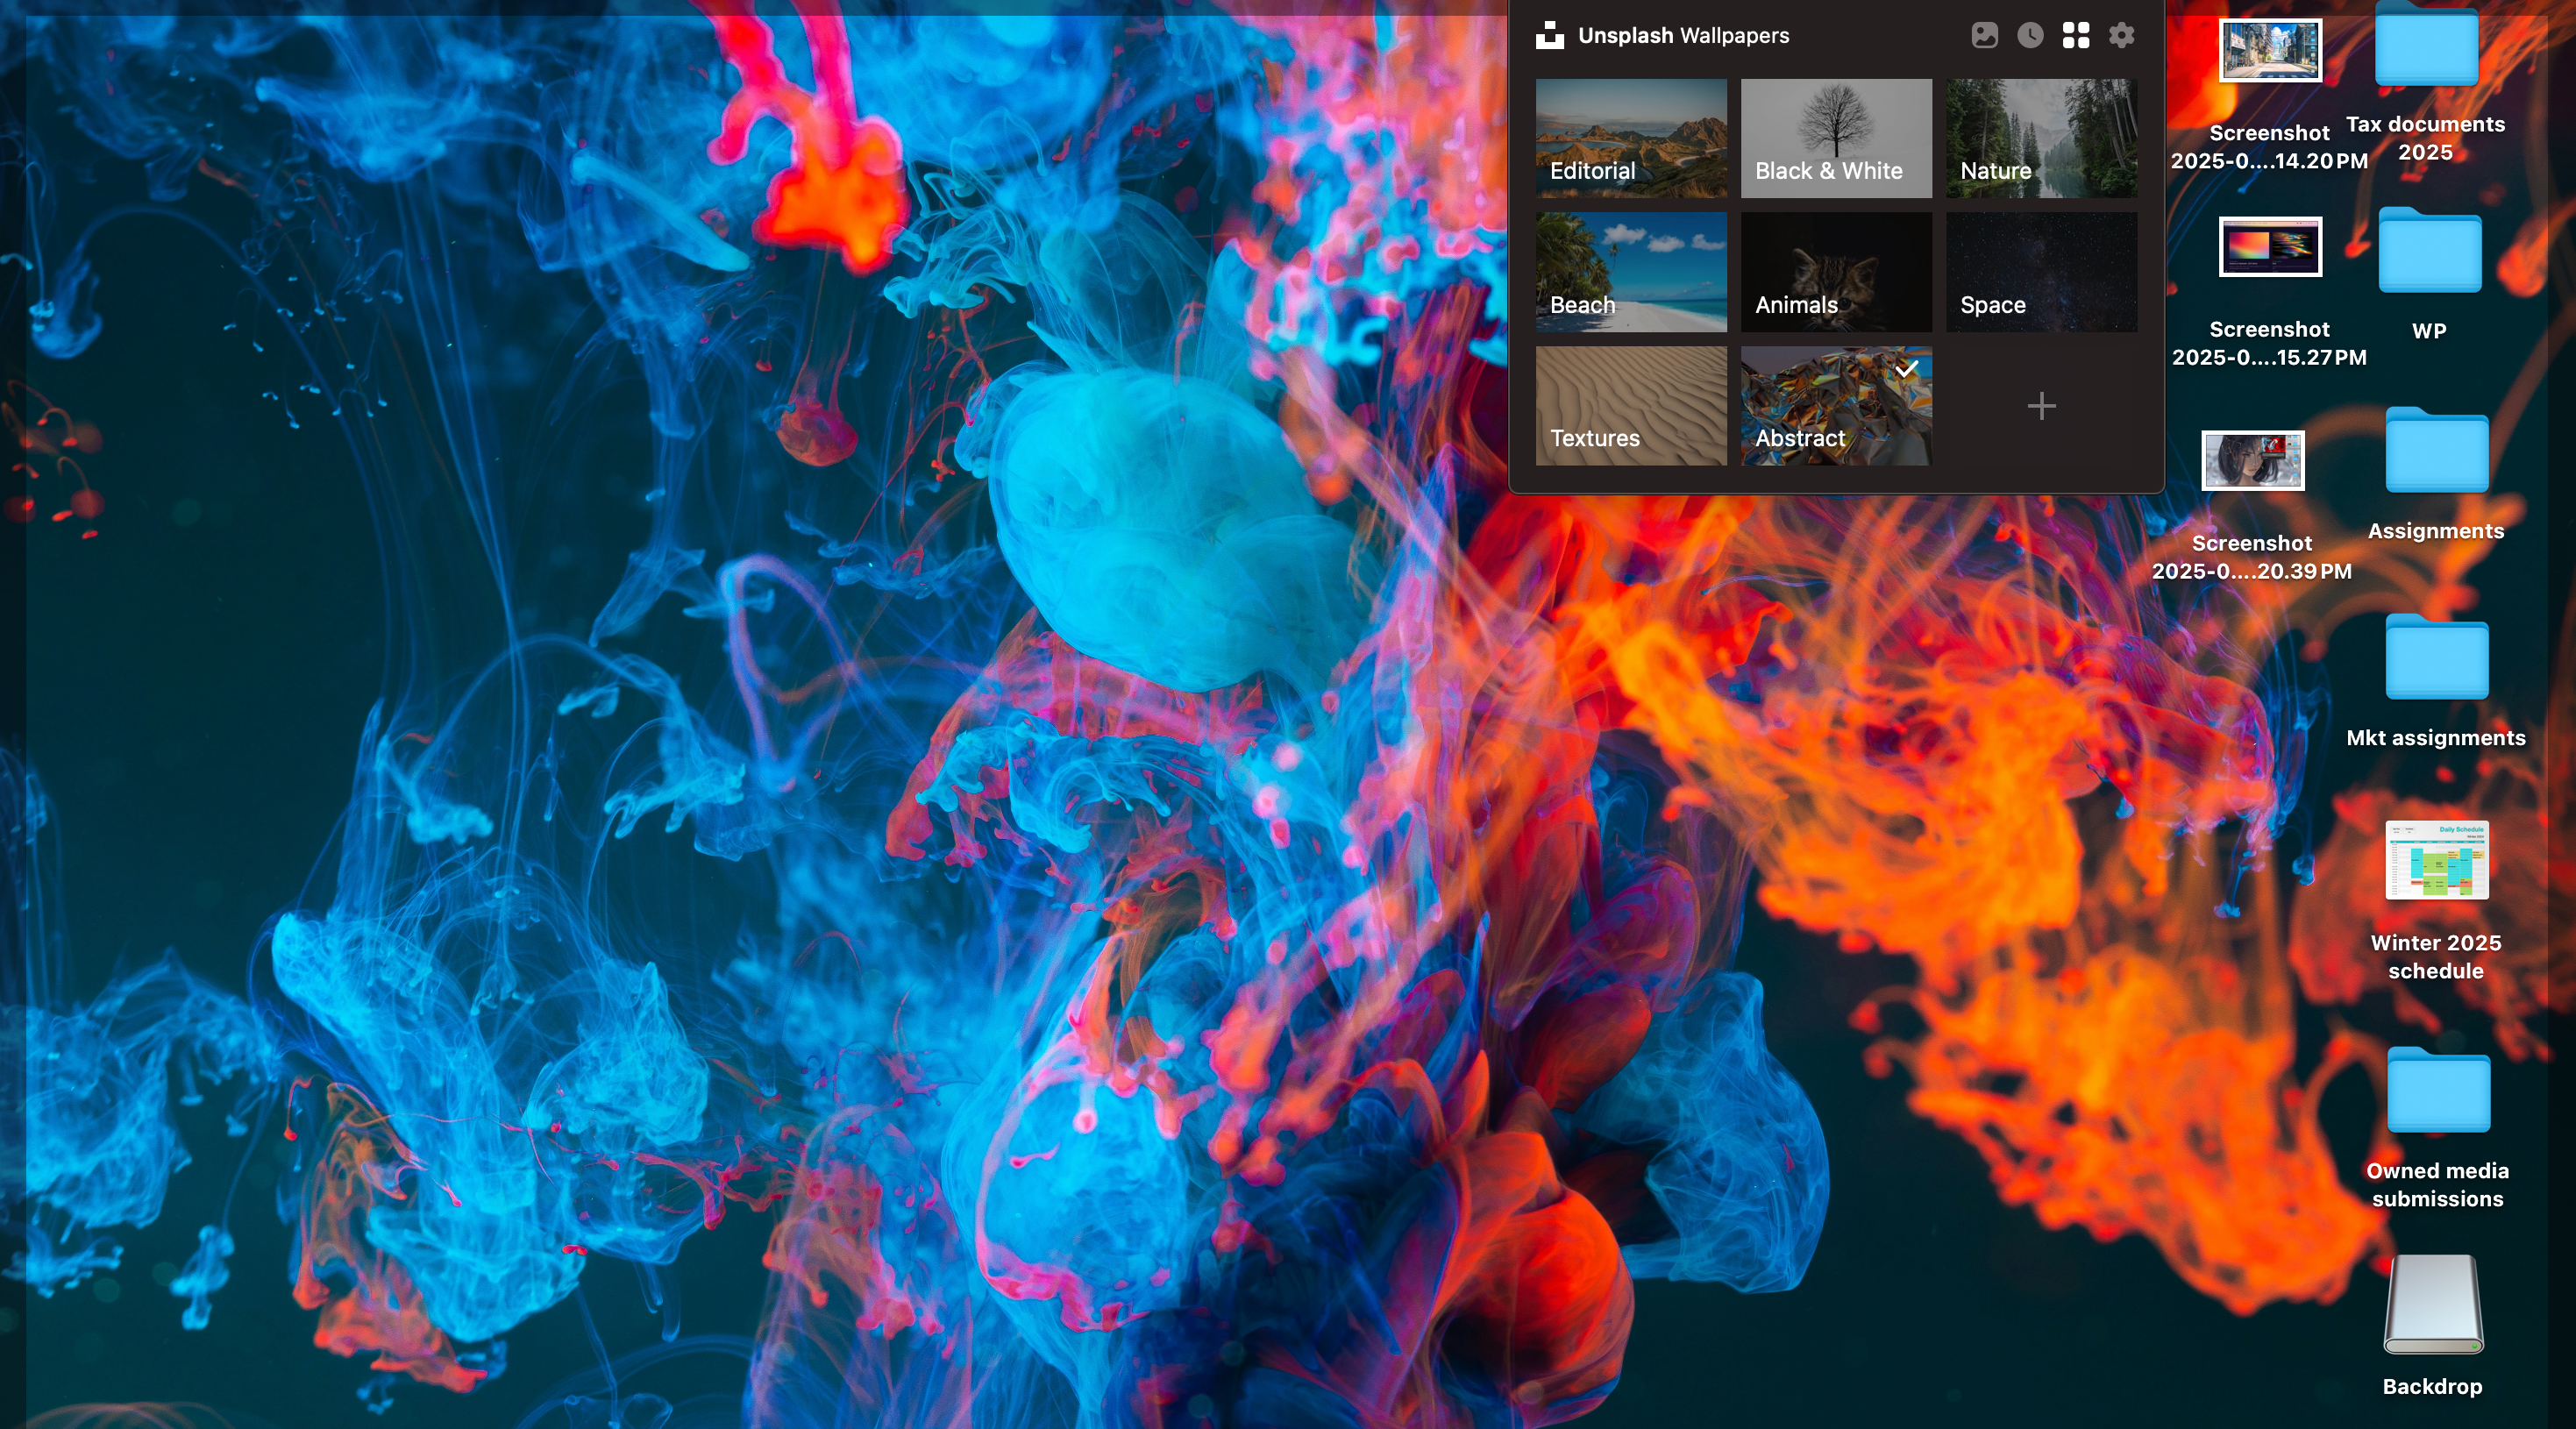Viewport: 2576px width, 1429px height.
Task: Select the Screenshot 14.20 PM file
Action: [x=2270, y=50]
